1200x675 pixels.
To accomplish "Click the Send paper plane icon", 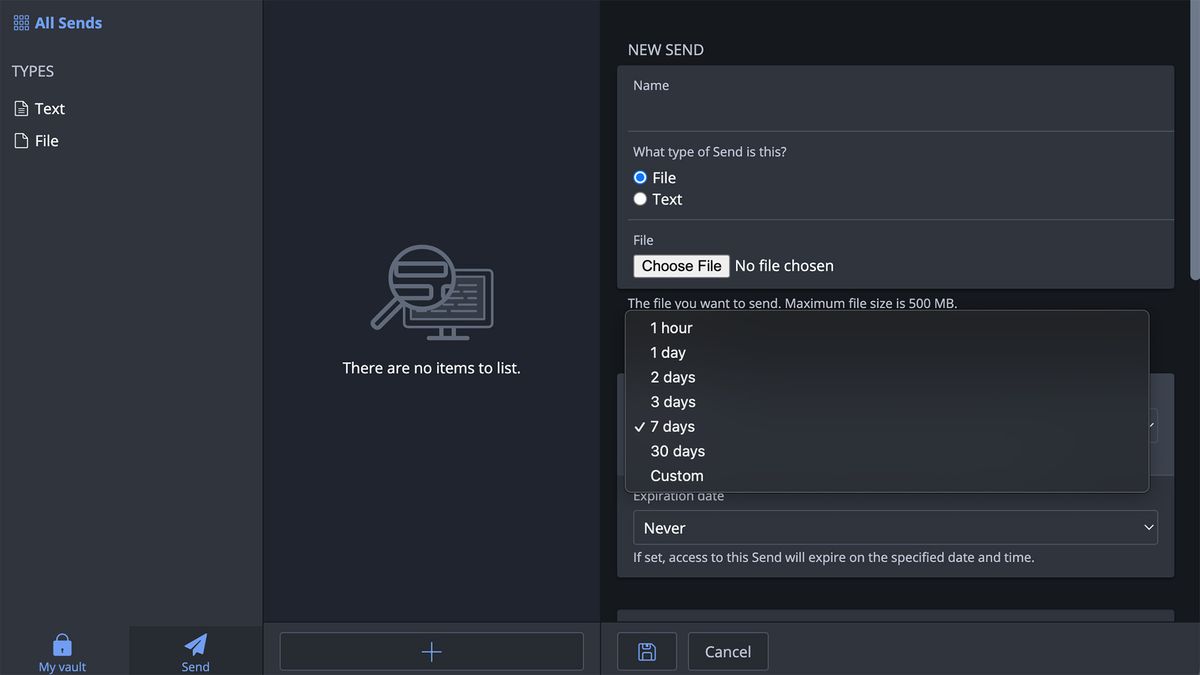I will click(195, 643).
